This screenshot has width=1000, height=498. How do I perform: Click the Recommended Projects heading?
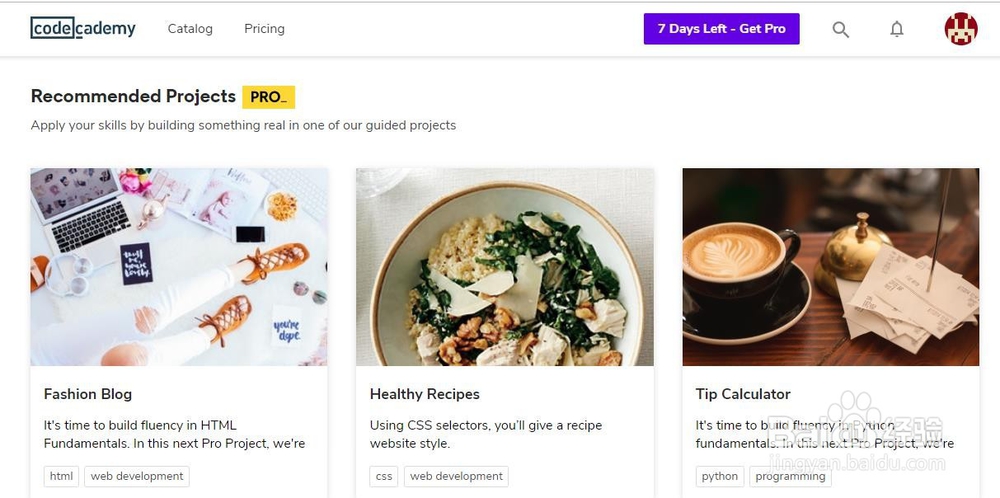[134, 96]
